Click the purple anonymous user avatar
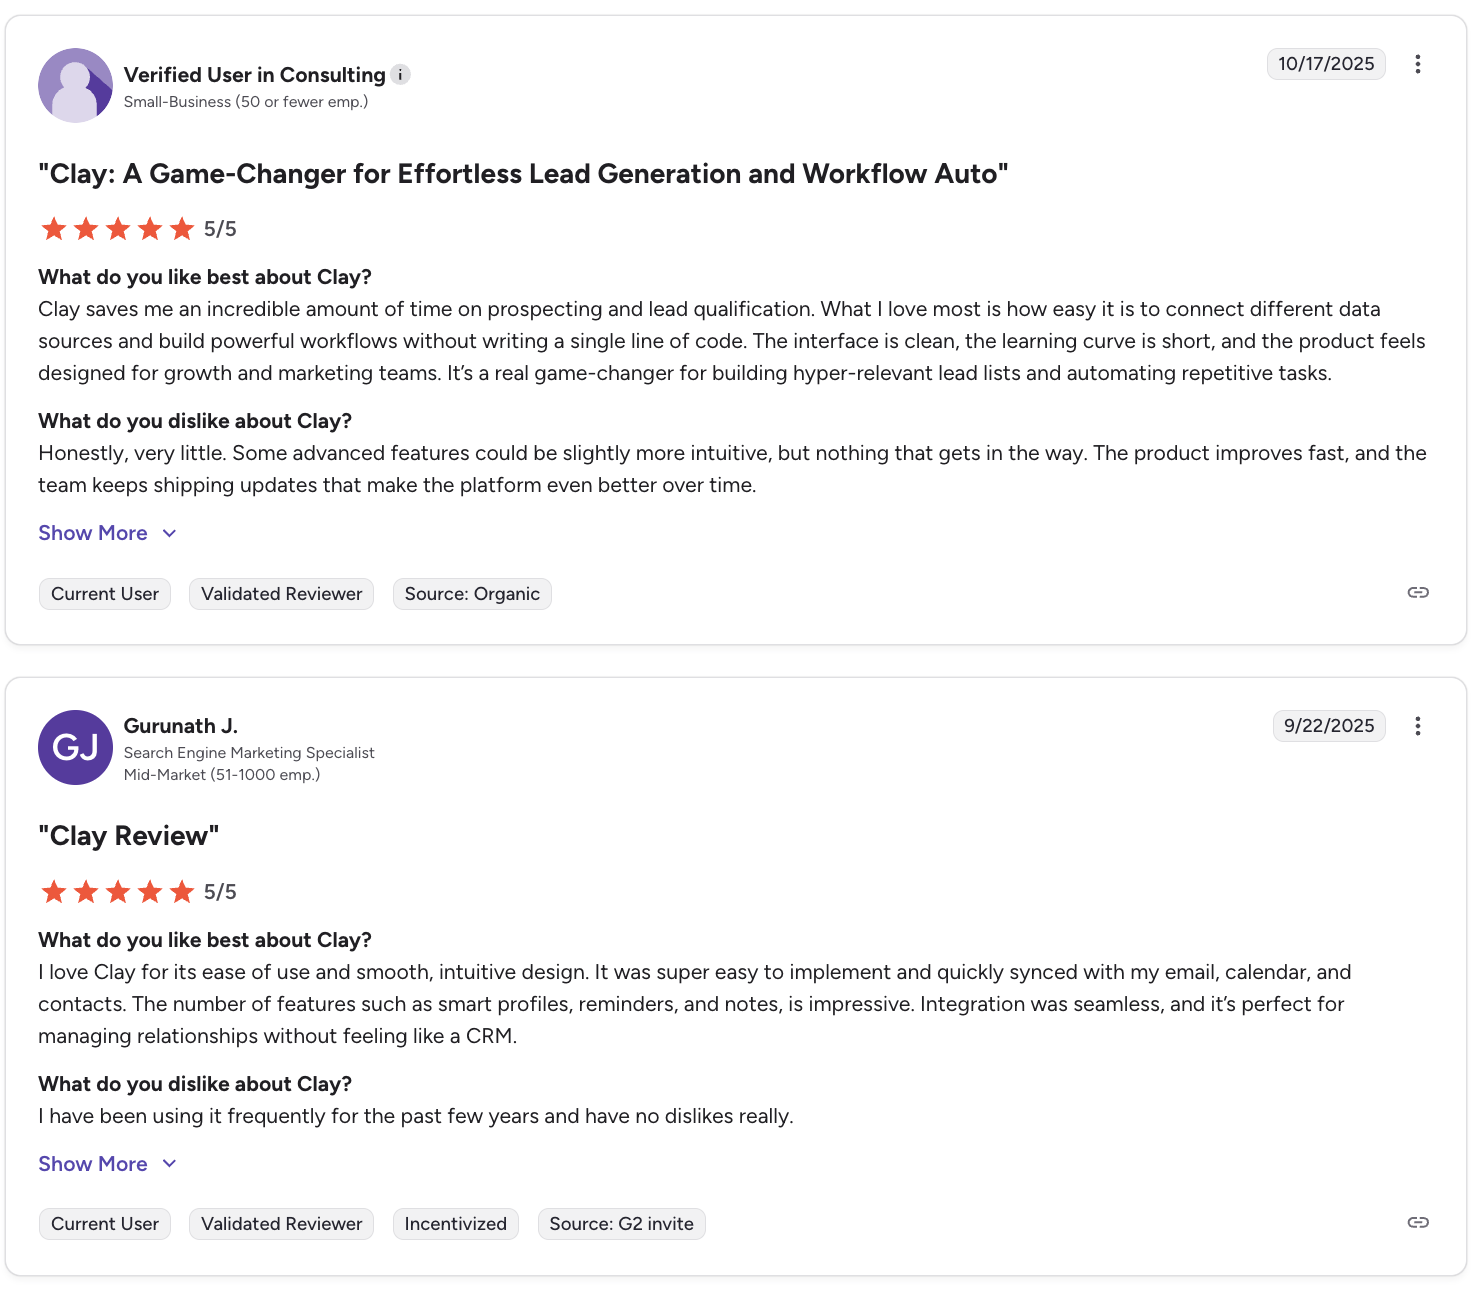The image size is (1476, 1298). (75, 85)
